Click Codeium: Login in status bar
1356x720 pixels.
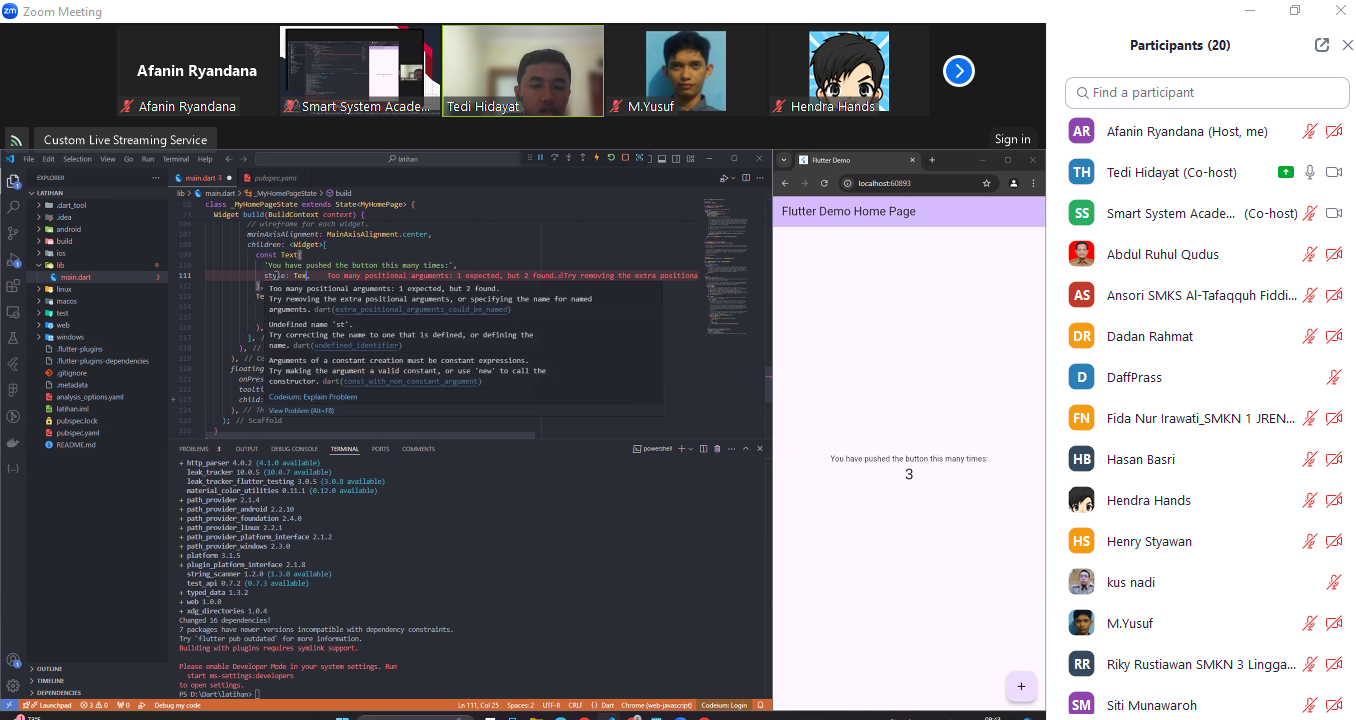coord(724,705)
